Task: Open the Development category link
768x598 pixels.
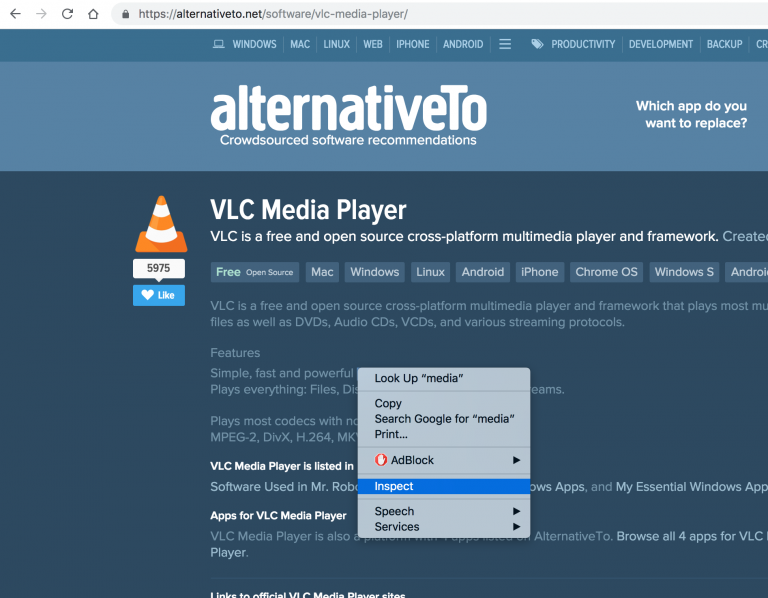Action: point(661,44)
